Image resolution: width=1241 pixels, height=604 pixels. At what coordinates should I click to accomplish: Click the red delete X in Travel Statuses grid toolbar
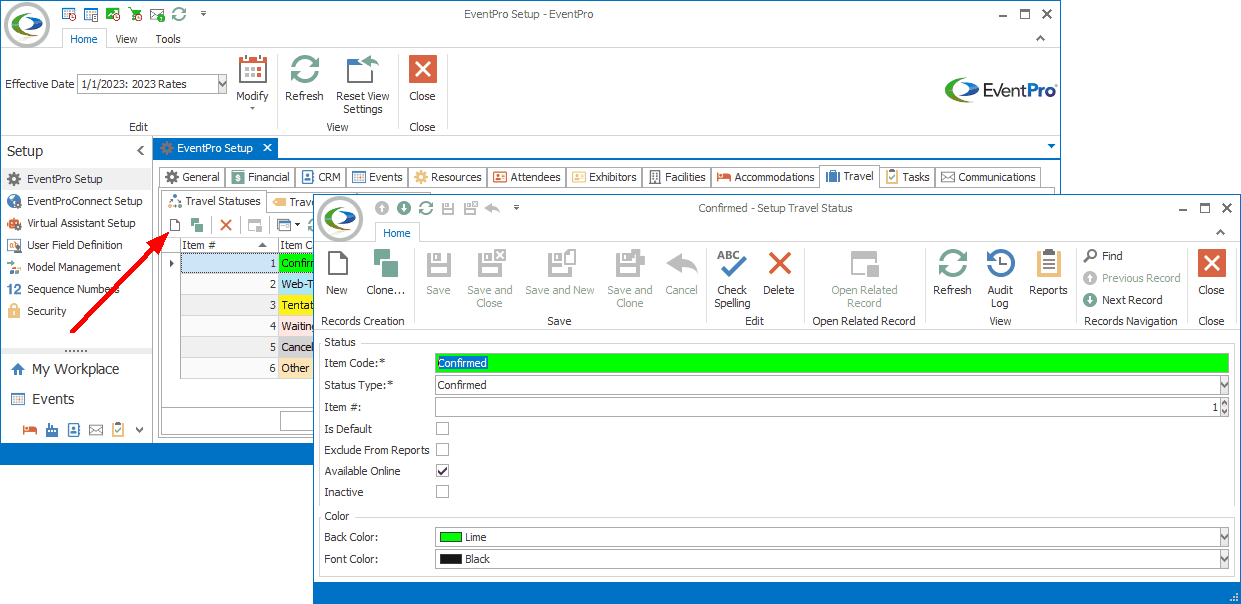[226, 225]
